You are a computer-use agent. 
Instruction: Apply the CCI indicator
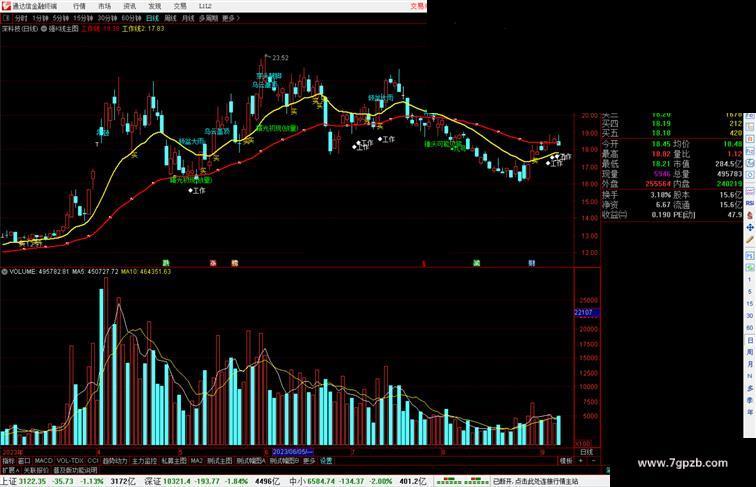(x=93, y=461)
